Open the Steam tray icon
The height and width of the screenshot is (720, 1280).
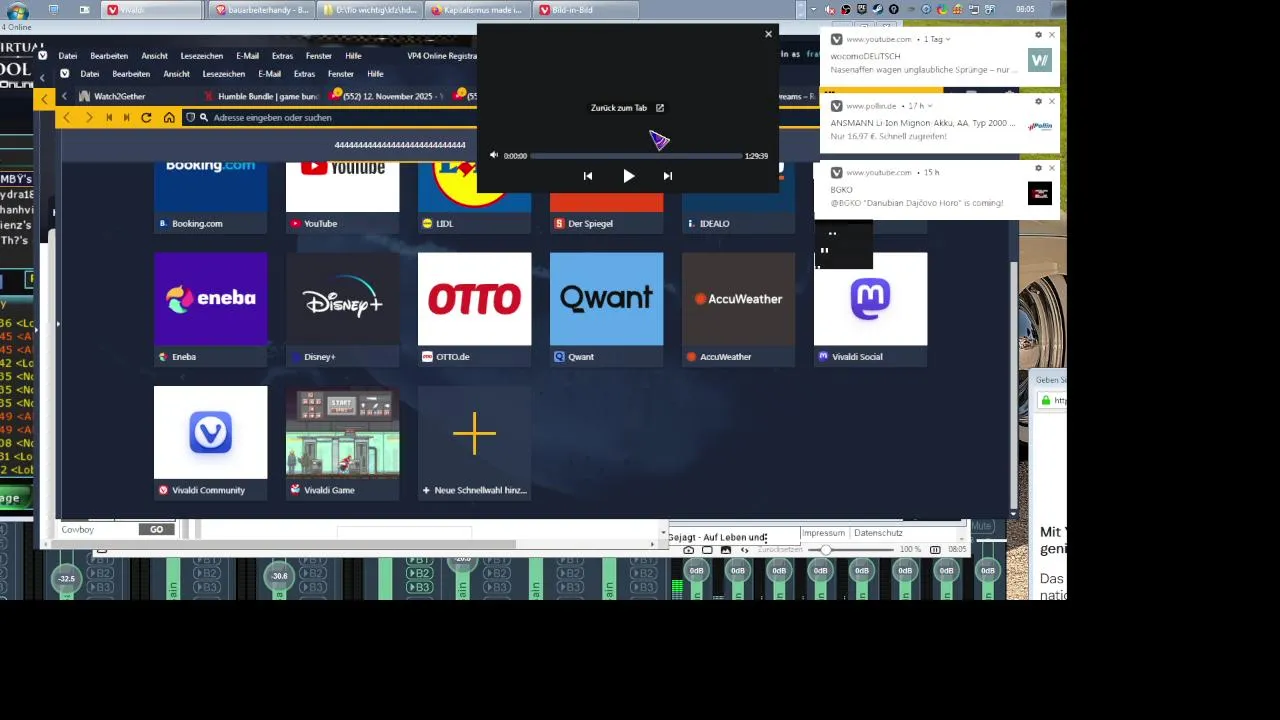point(878,9)
